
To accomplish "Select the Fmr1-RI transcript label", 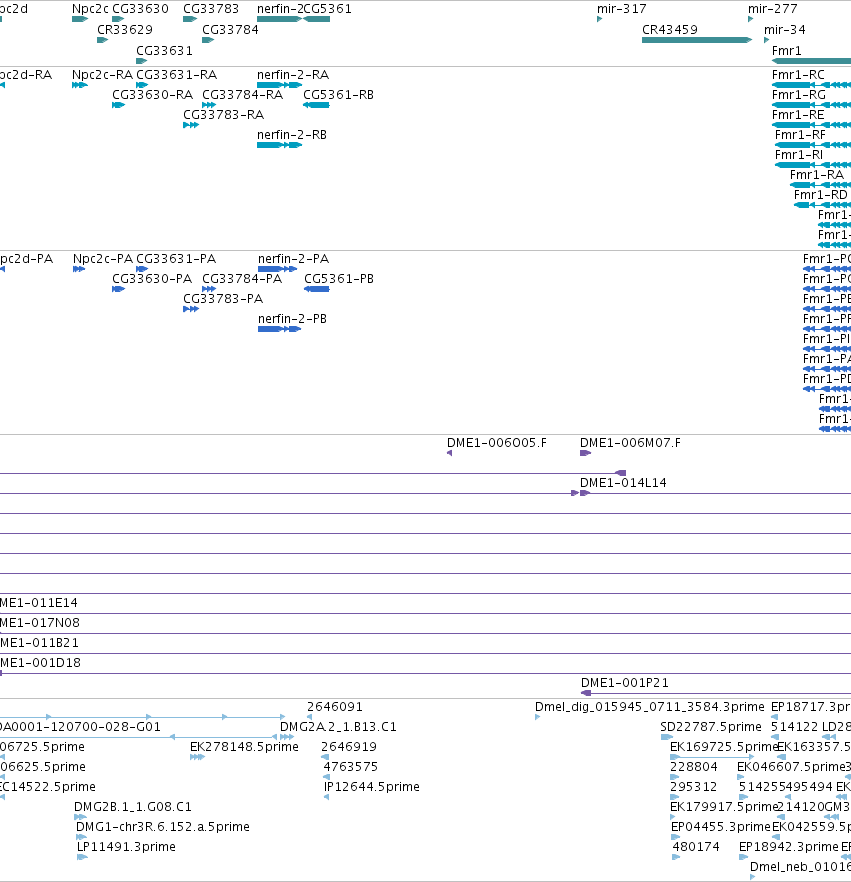I will 799,155.
